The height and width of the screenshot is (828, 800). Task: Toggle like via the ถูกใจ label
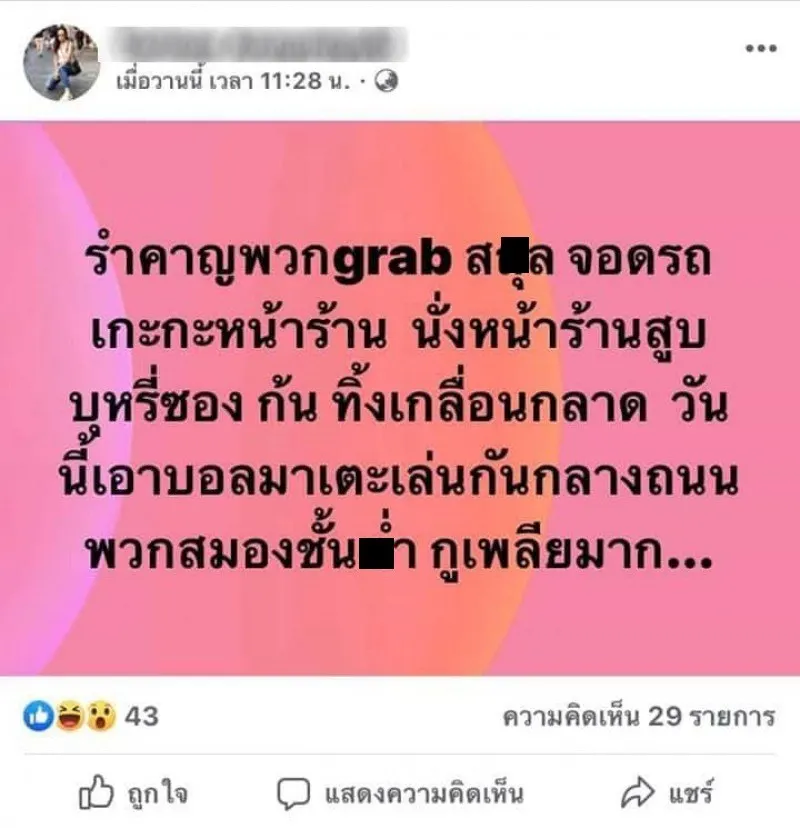coord(157,793)
